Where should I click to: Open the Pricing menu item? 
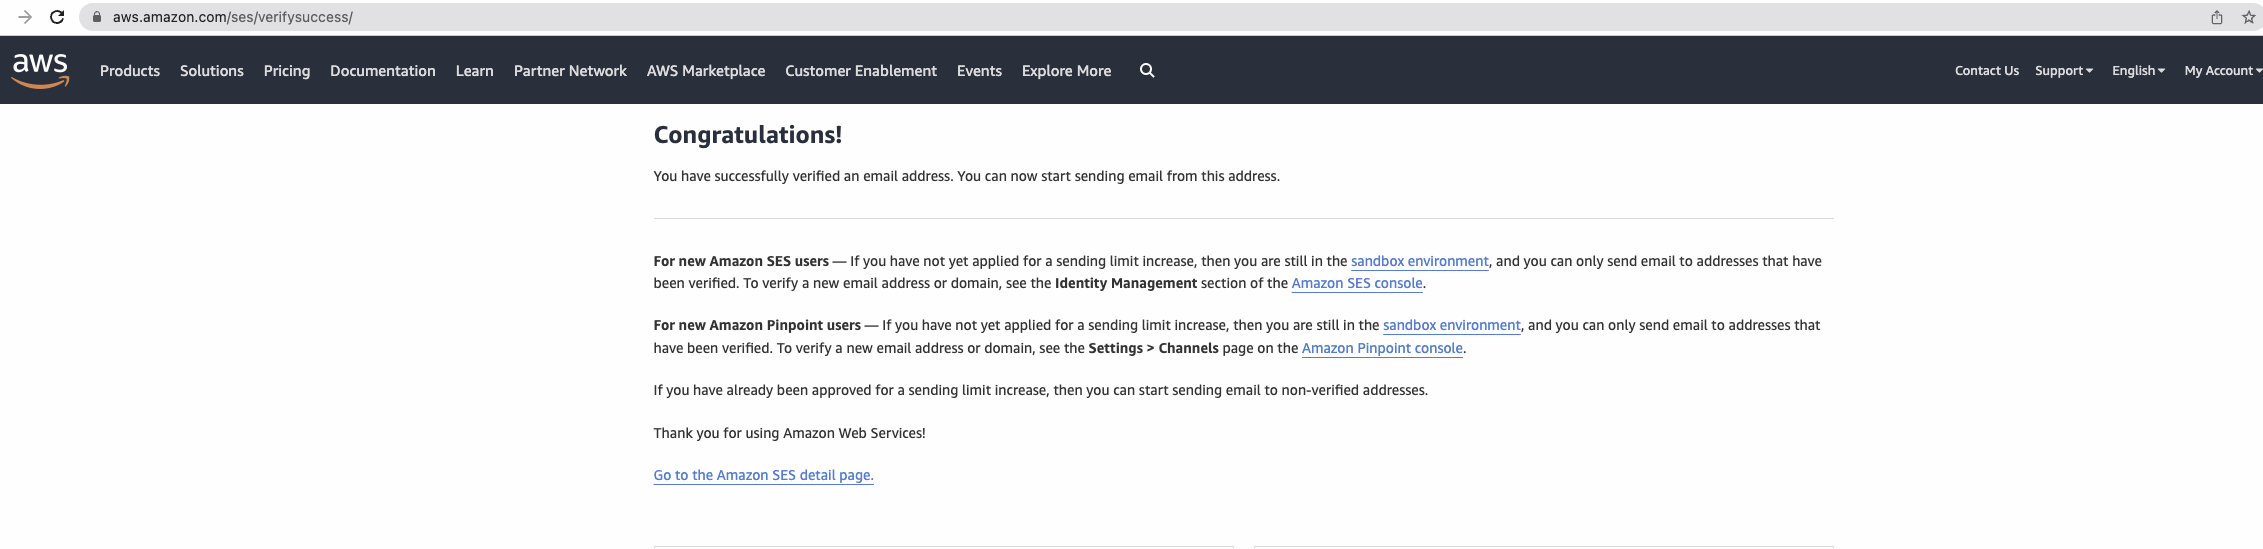pos(287,70)
